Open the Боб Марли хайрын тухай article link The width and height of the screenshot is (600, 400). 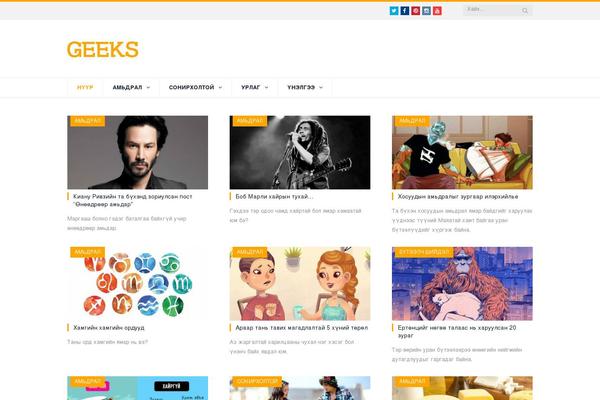pyautogui.click(x=274, y=196)
